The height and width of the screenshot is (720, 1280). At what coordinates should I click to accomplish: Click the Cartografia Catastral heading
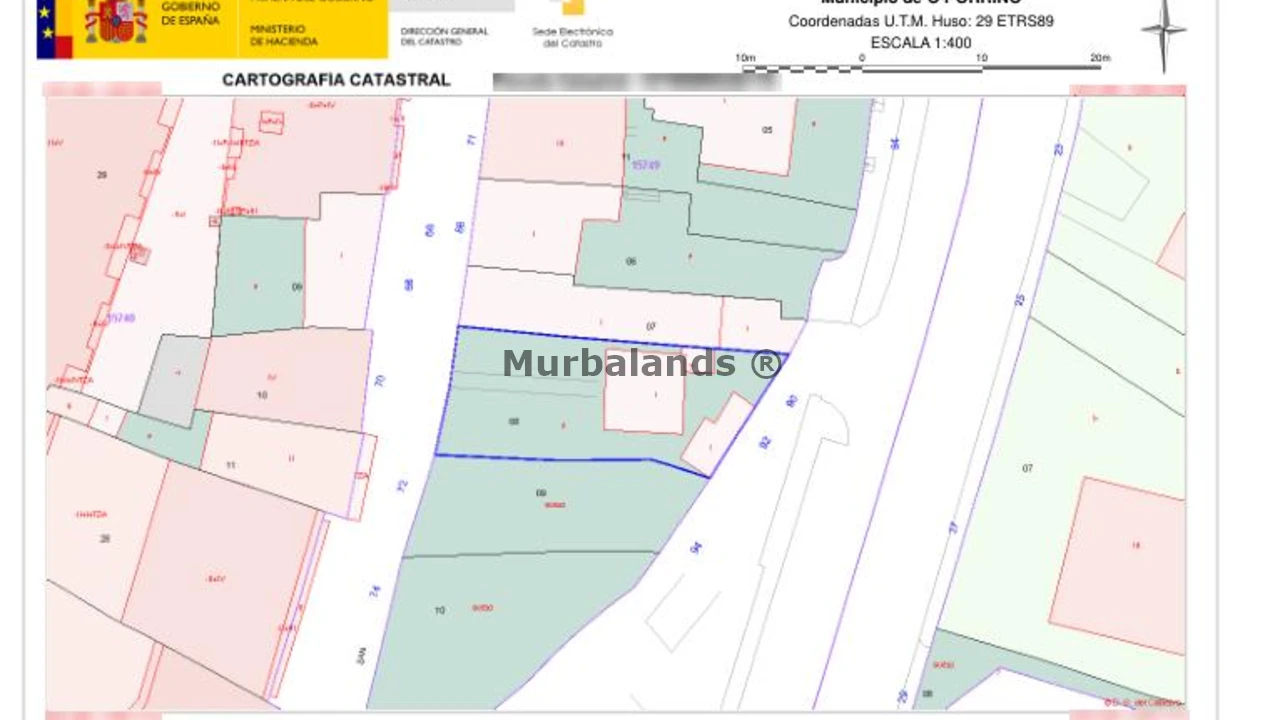[x=336, y=80]
